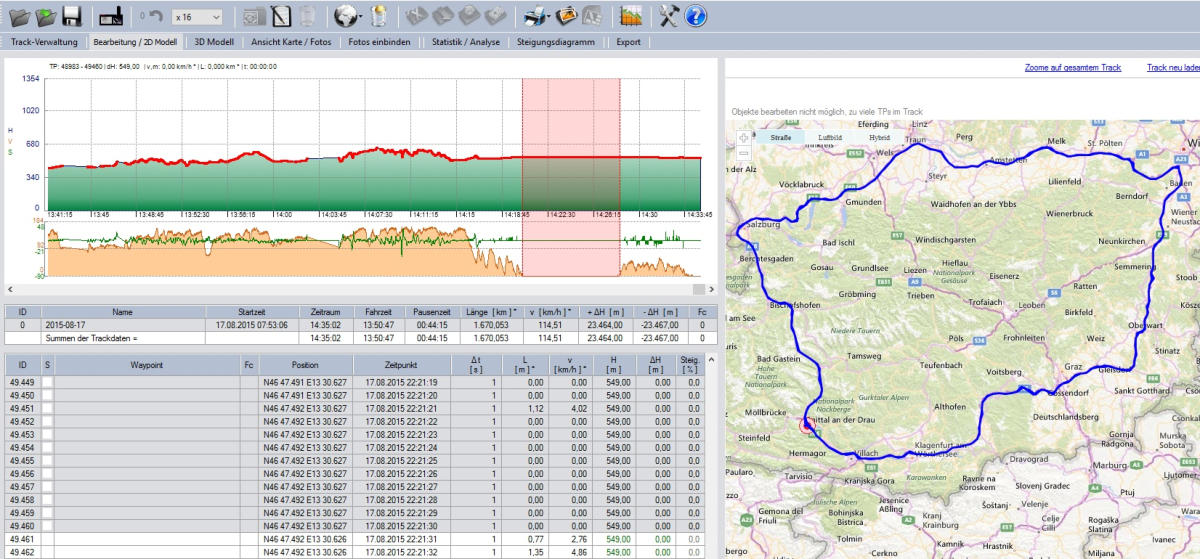Tick the S checkbox in row 49.451

tap(47, 408)
